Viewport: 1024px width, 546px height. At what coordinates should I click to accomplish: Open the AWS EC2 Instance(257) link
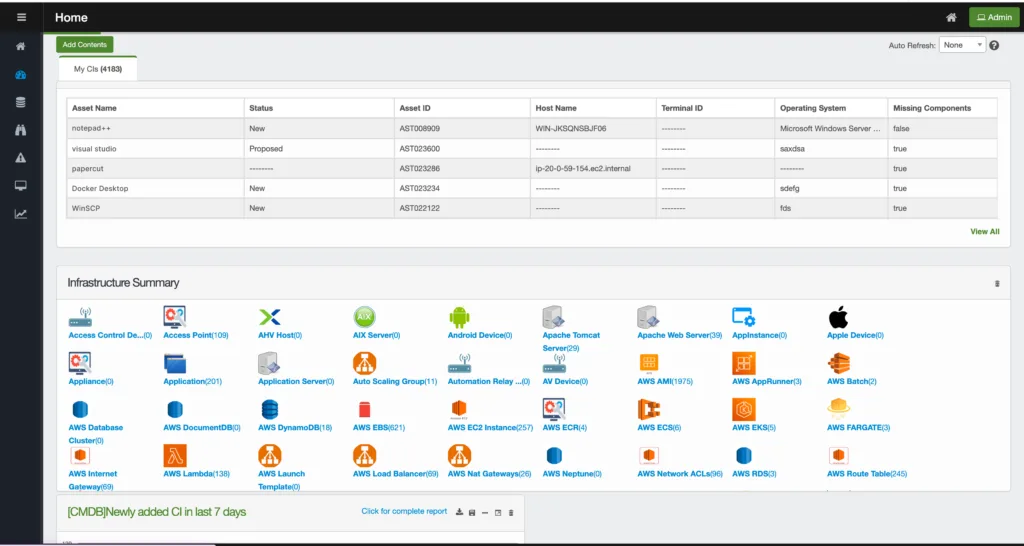coord(490,428)
